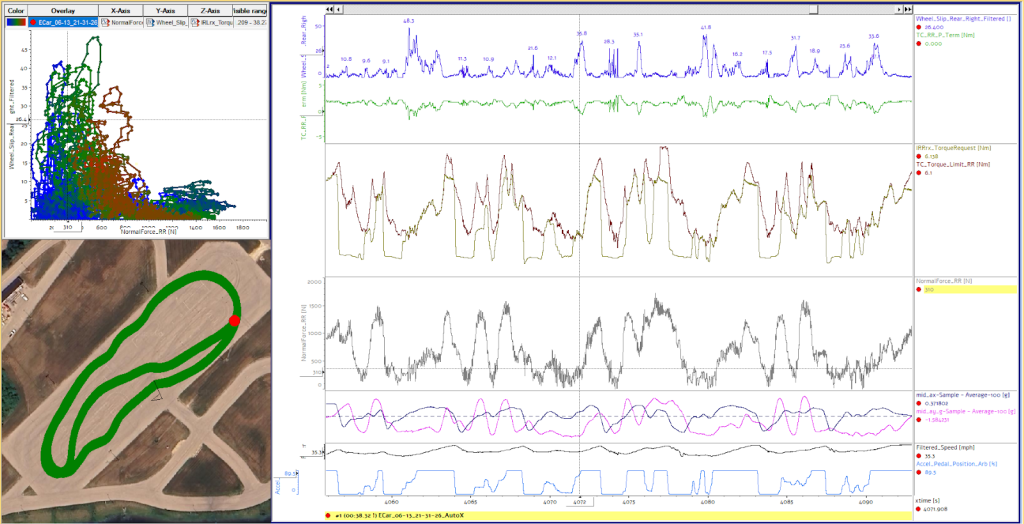
Task: Click the scroll left arrow above the chart
Action: (x=336, y=8)
